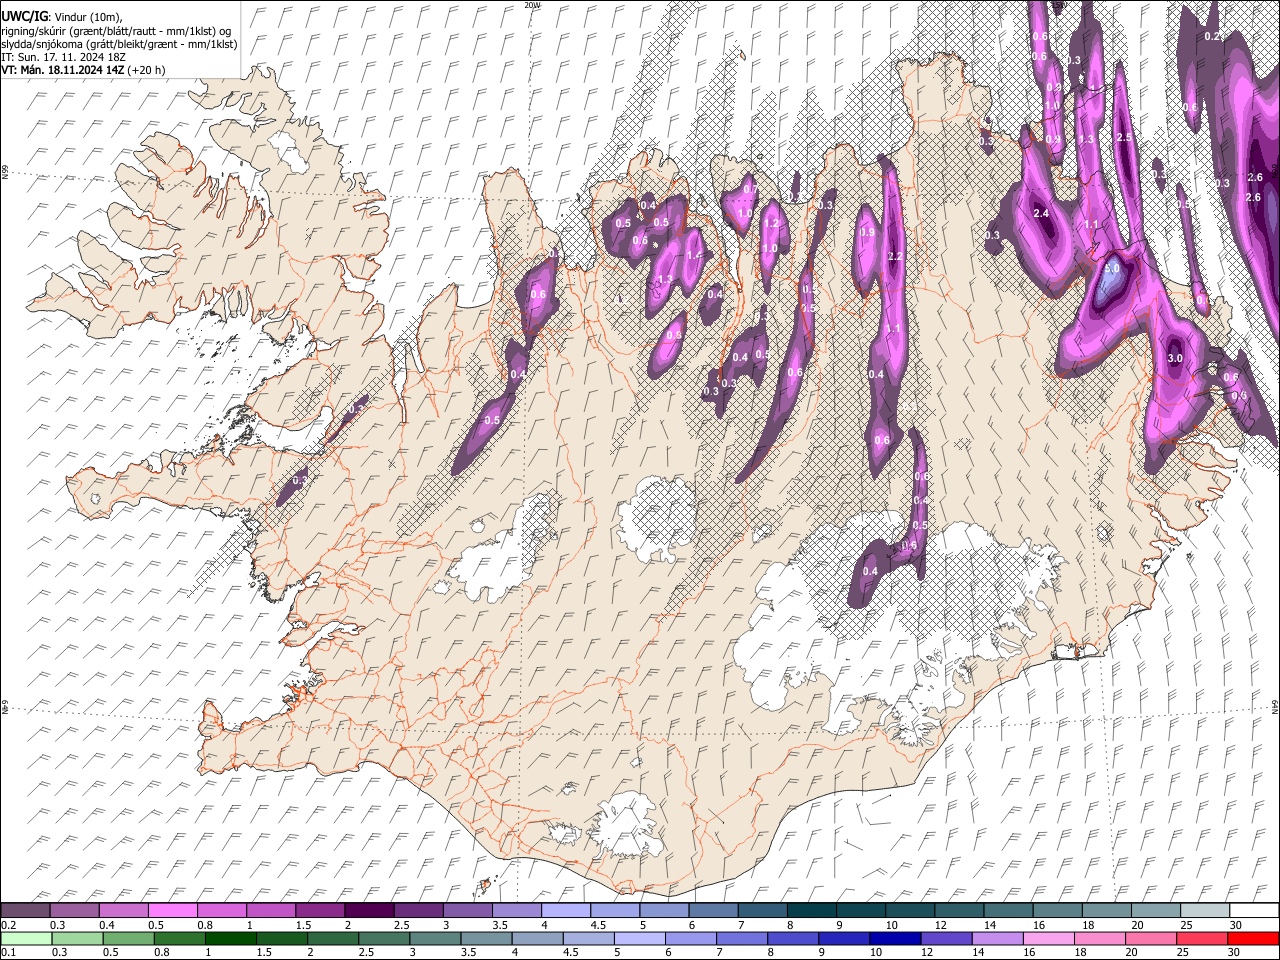
Task: Pick the bright pink 0.5 snow scale swatch
Action: pyautogui.click(x=172, y=911)
